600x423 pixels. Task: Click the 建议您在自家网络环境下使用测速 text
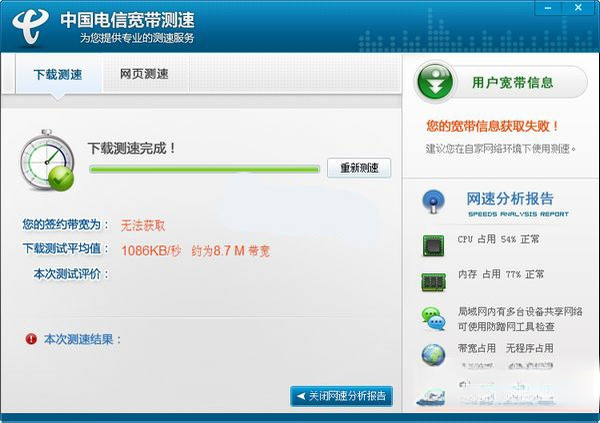(501, 149)
